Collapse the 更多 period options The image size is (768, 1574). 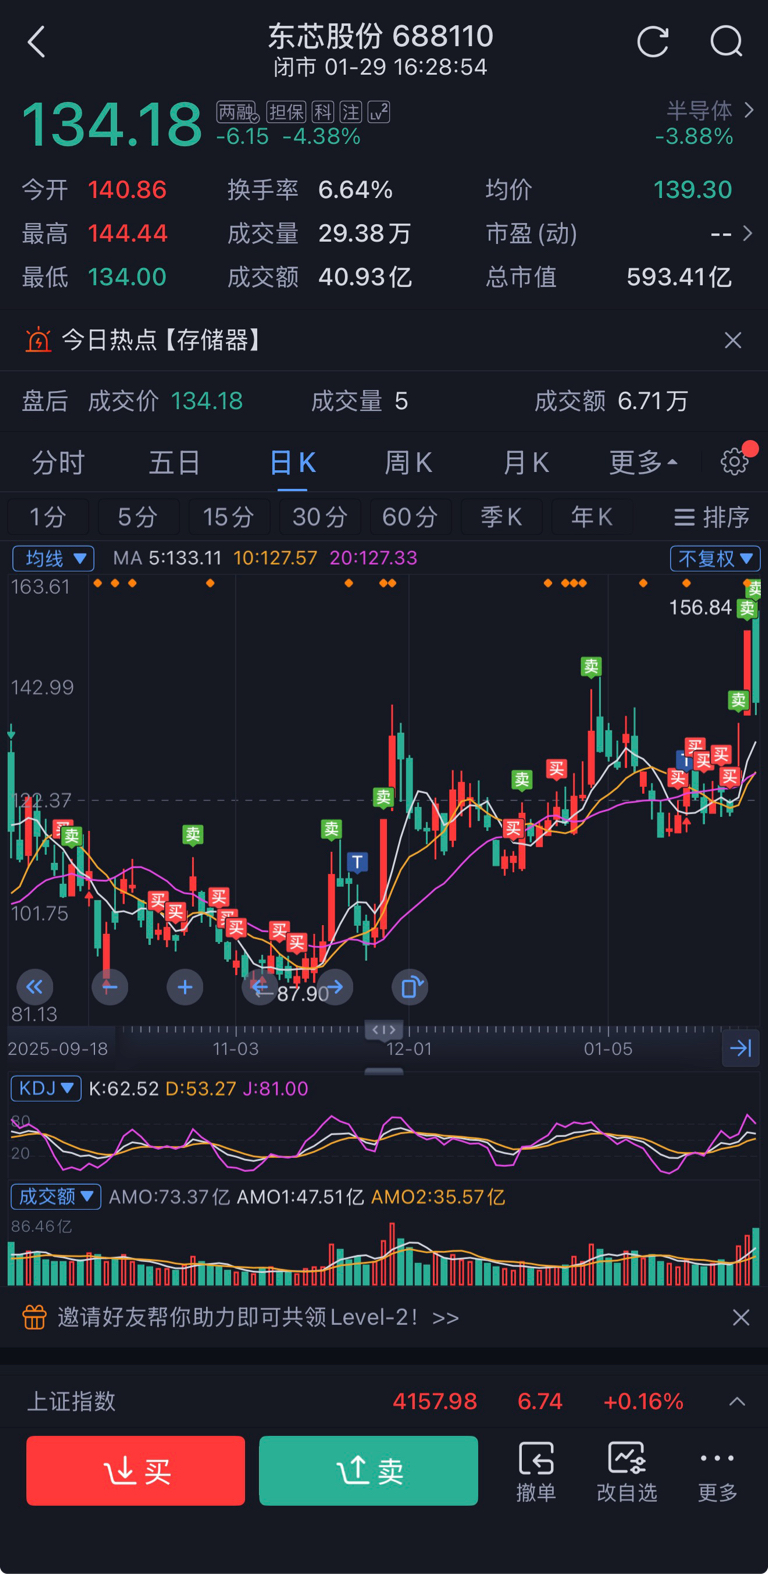[x=643, y=462]
